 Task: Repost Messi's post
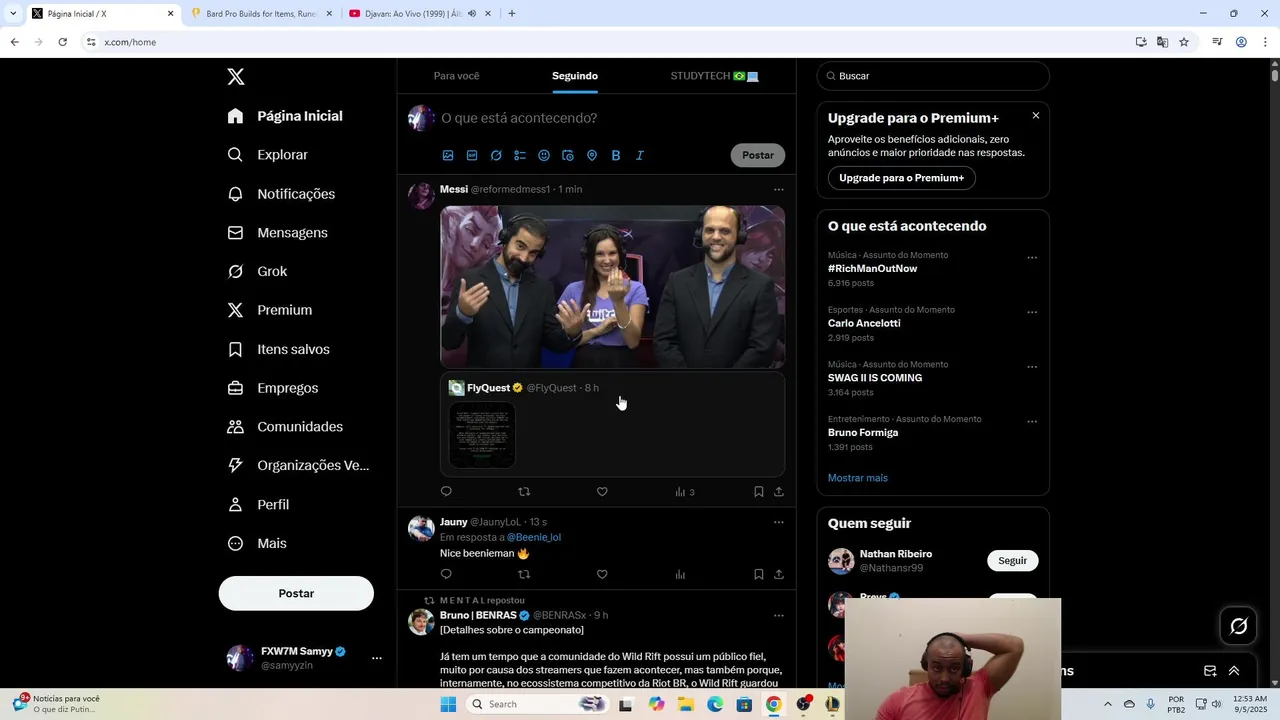(x=524, y=492)
